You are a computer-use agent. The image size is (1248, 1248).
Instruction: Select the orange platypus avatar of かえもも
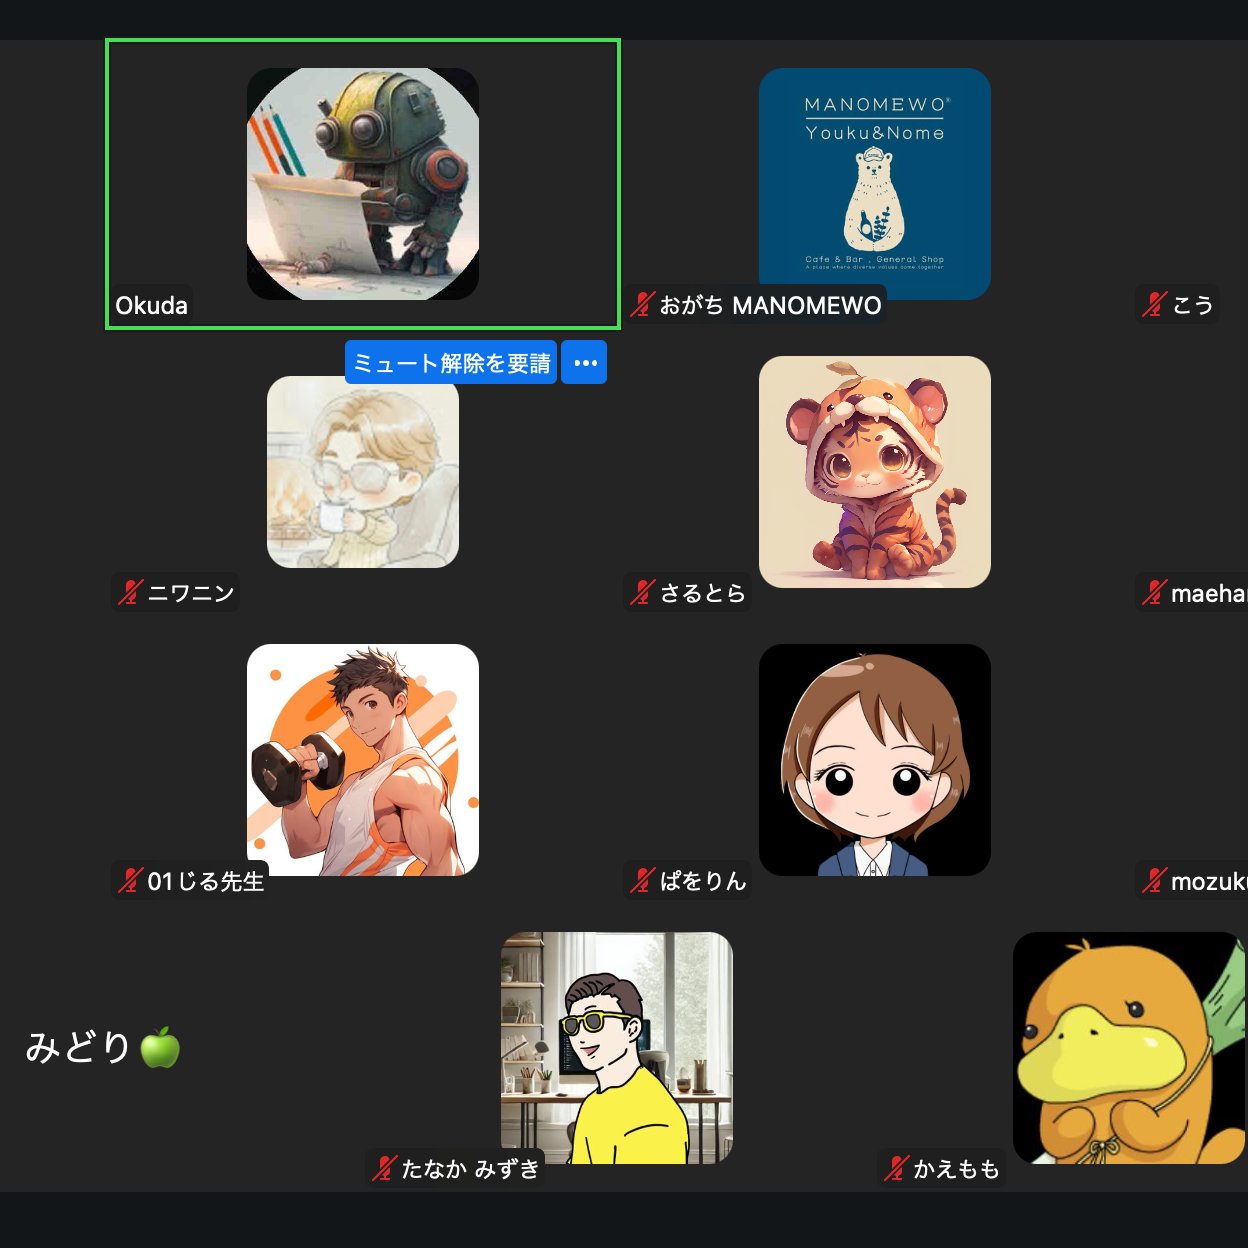click(1129, 1048)
